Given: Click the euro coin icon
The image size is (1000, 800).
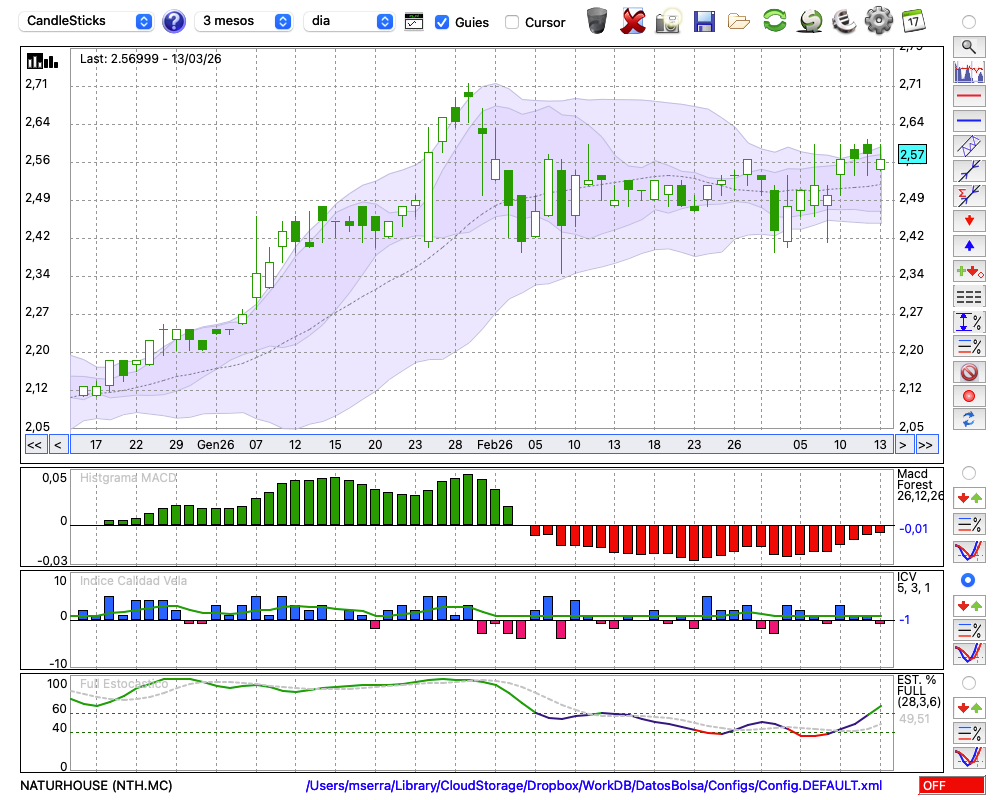Looking at the screenshot, I should (844, 20).
